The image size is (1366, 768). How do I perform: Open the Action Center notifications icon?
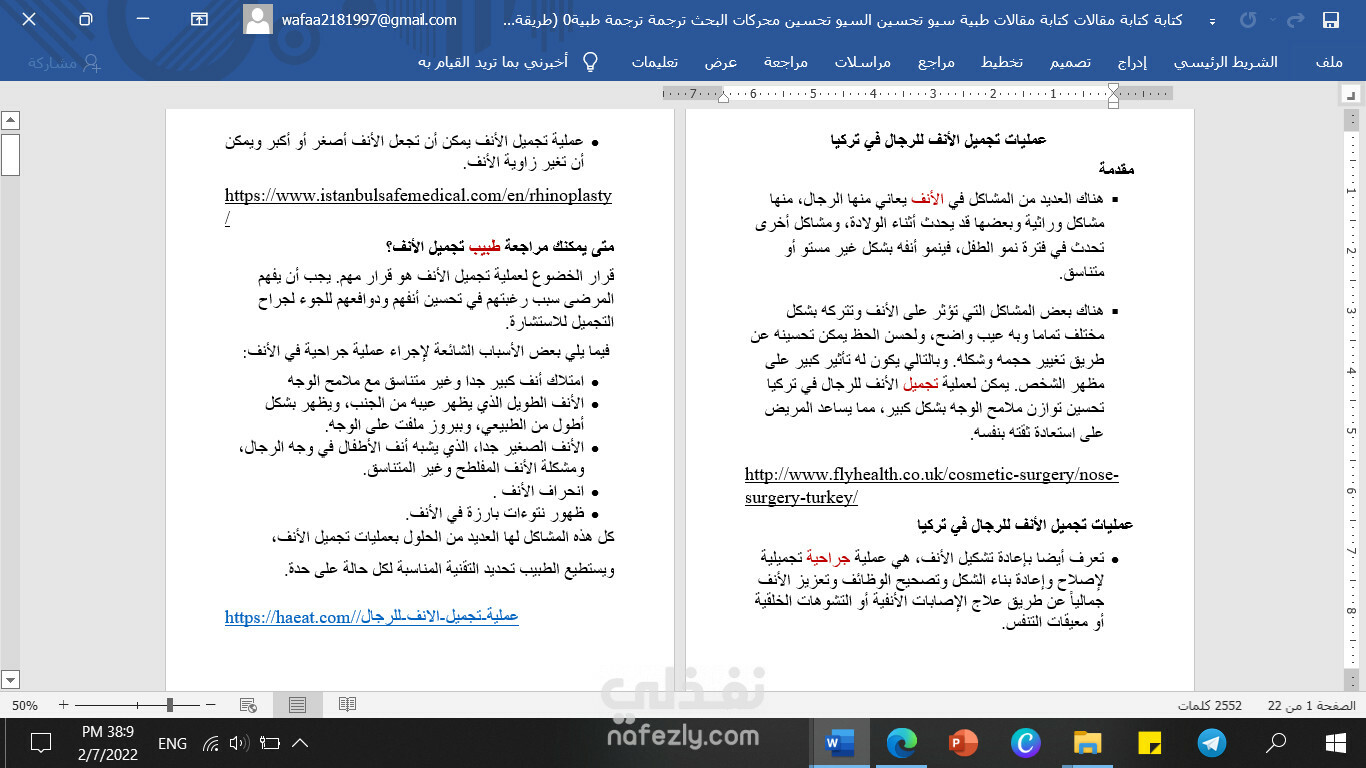pyautogui.click(x=41, y=743)
